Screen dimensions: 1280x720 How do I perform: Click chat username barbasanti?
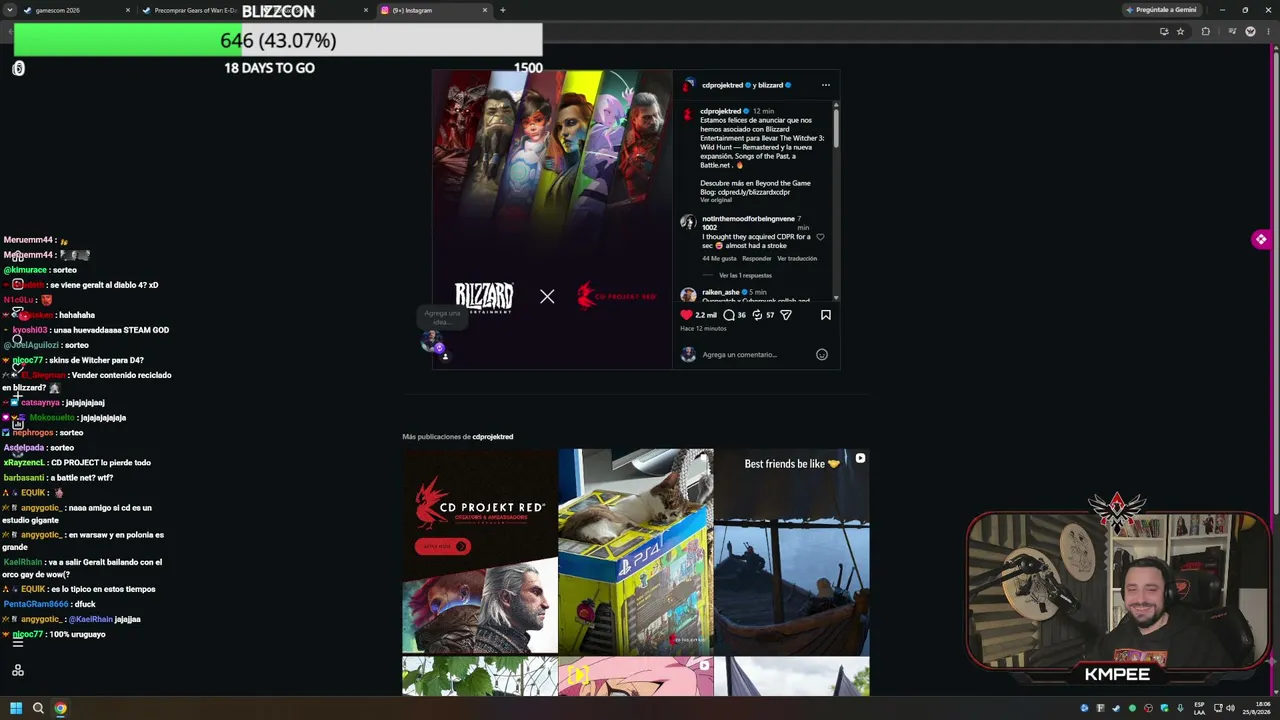[x=24, y=478]
